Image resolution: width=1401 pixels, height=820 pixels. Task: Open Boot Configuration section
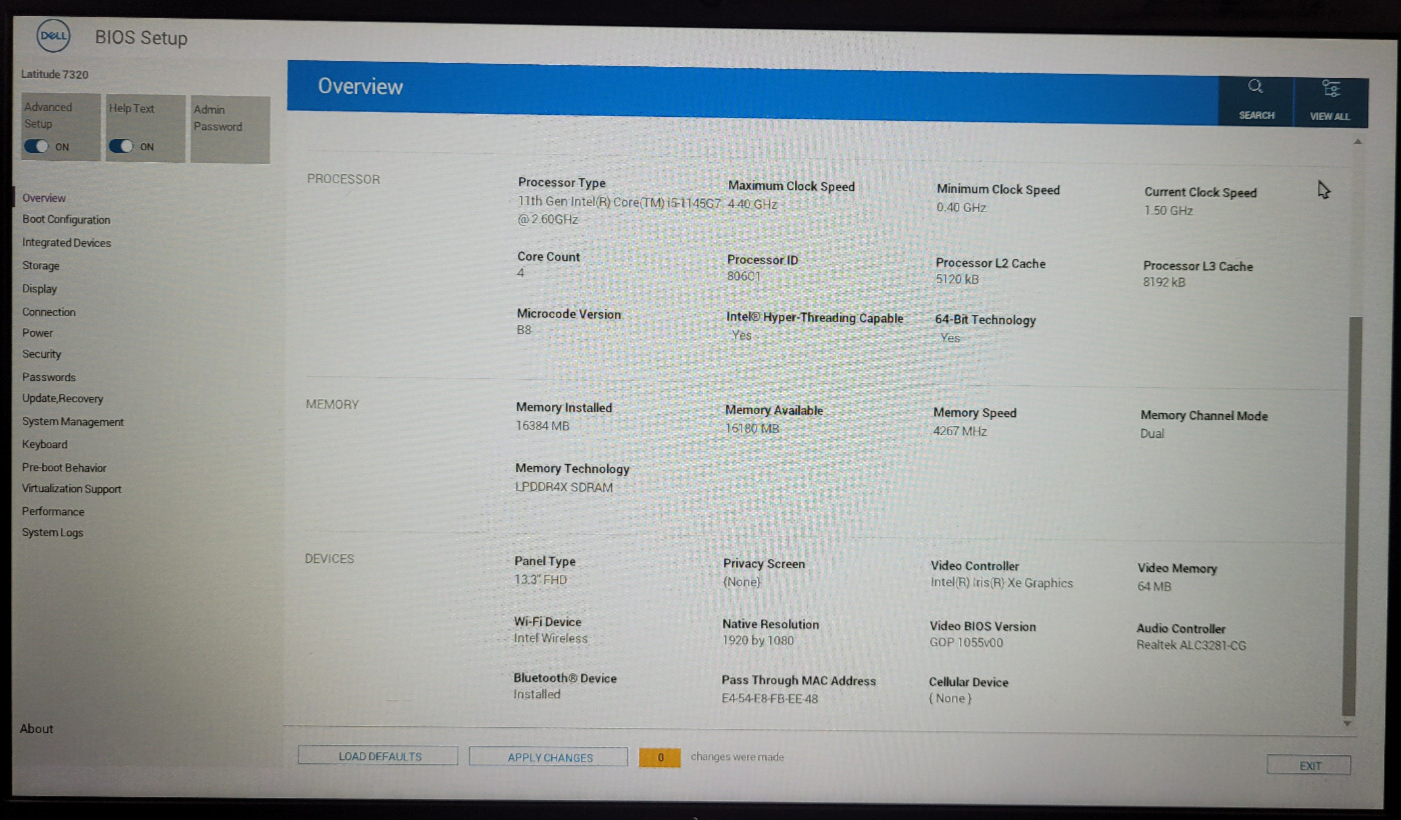[x=66, y=220]
